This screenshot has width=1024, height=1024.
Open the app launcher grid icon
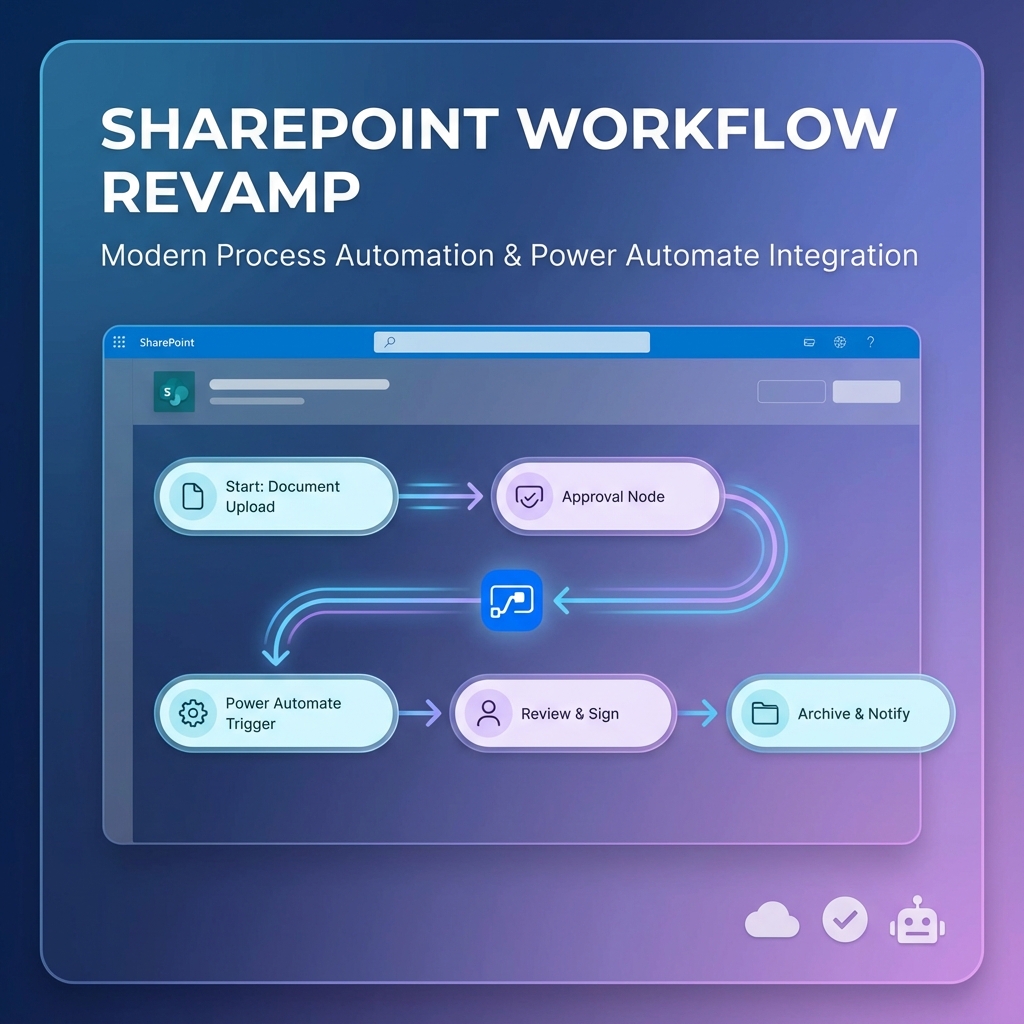tap(117, 341)
